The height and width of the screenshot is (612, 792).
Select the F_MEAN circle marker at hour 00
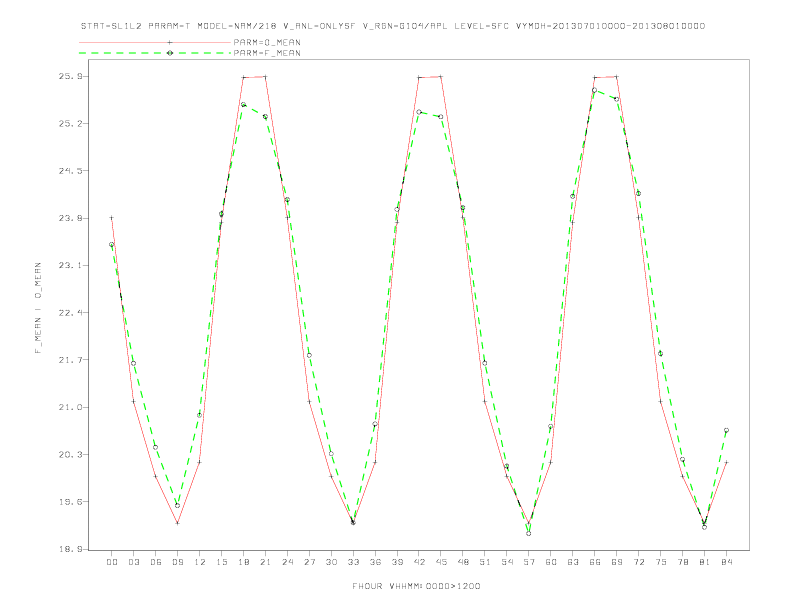112,244
